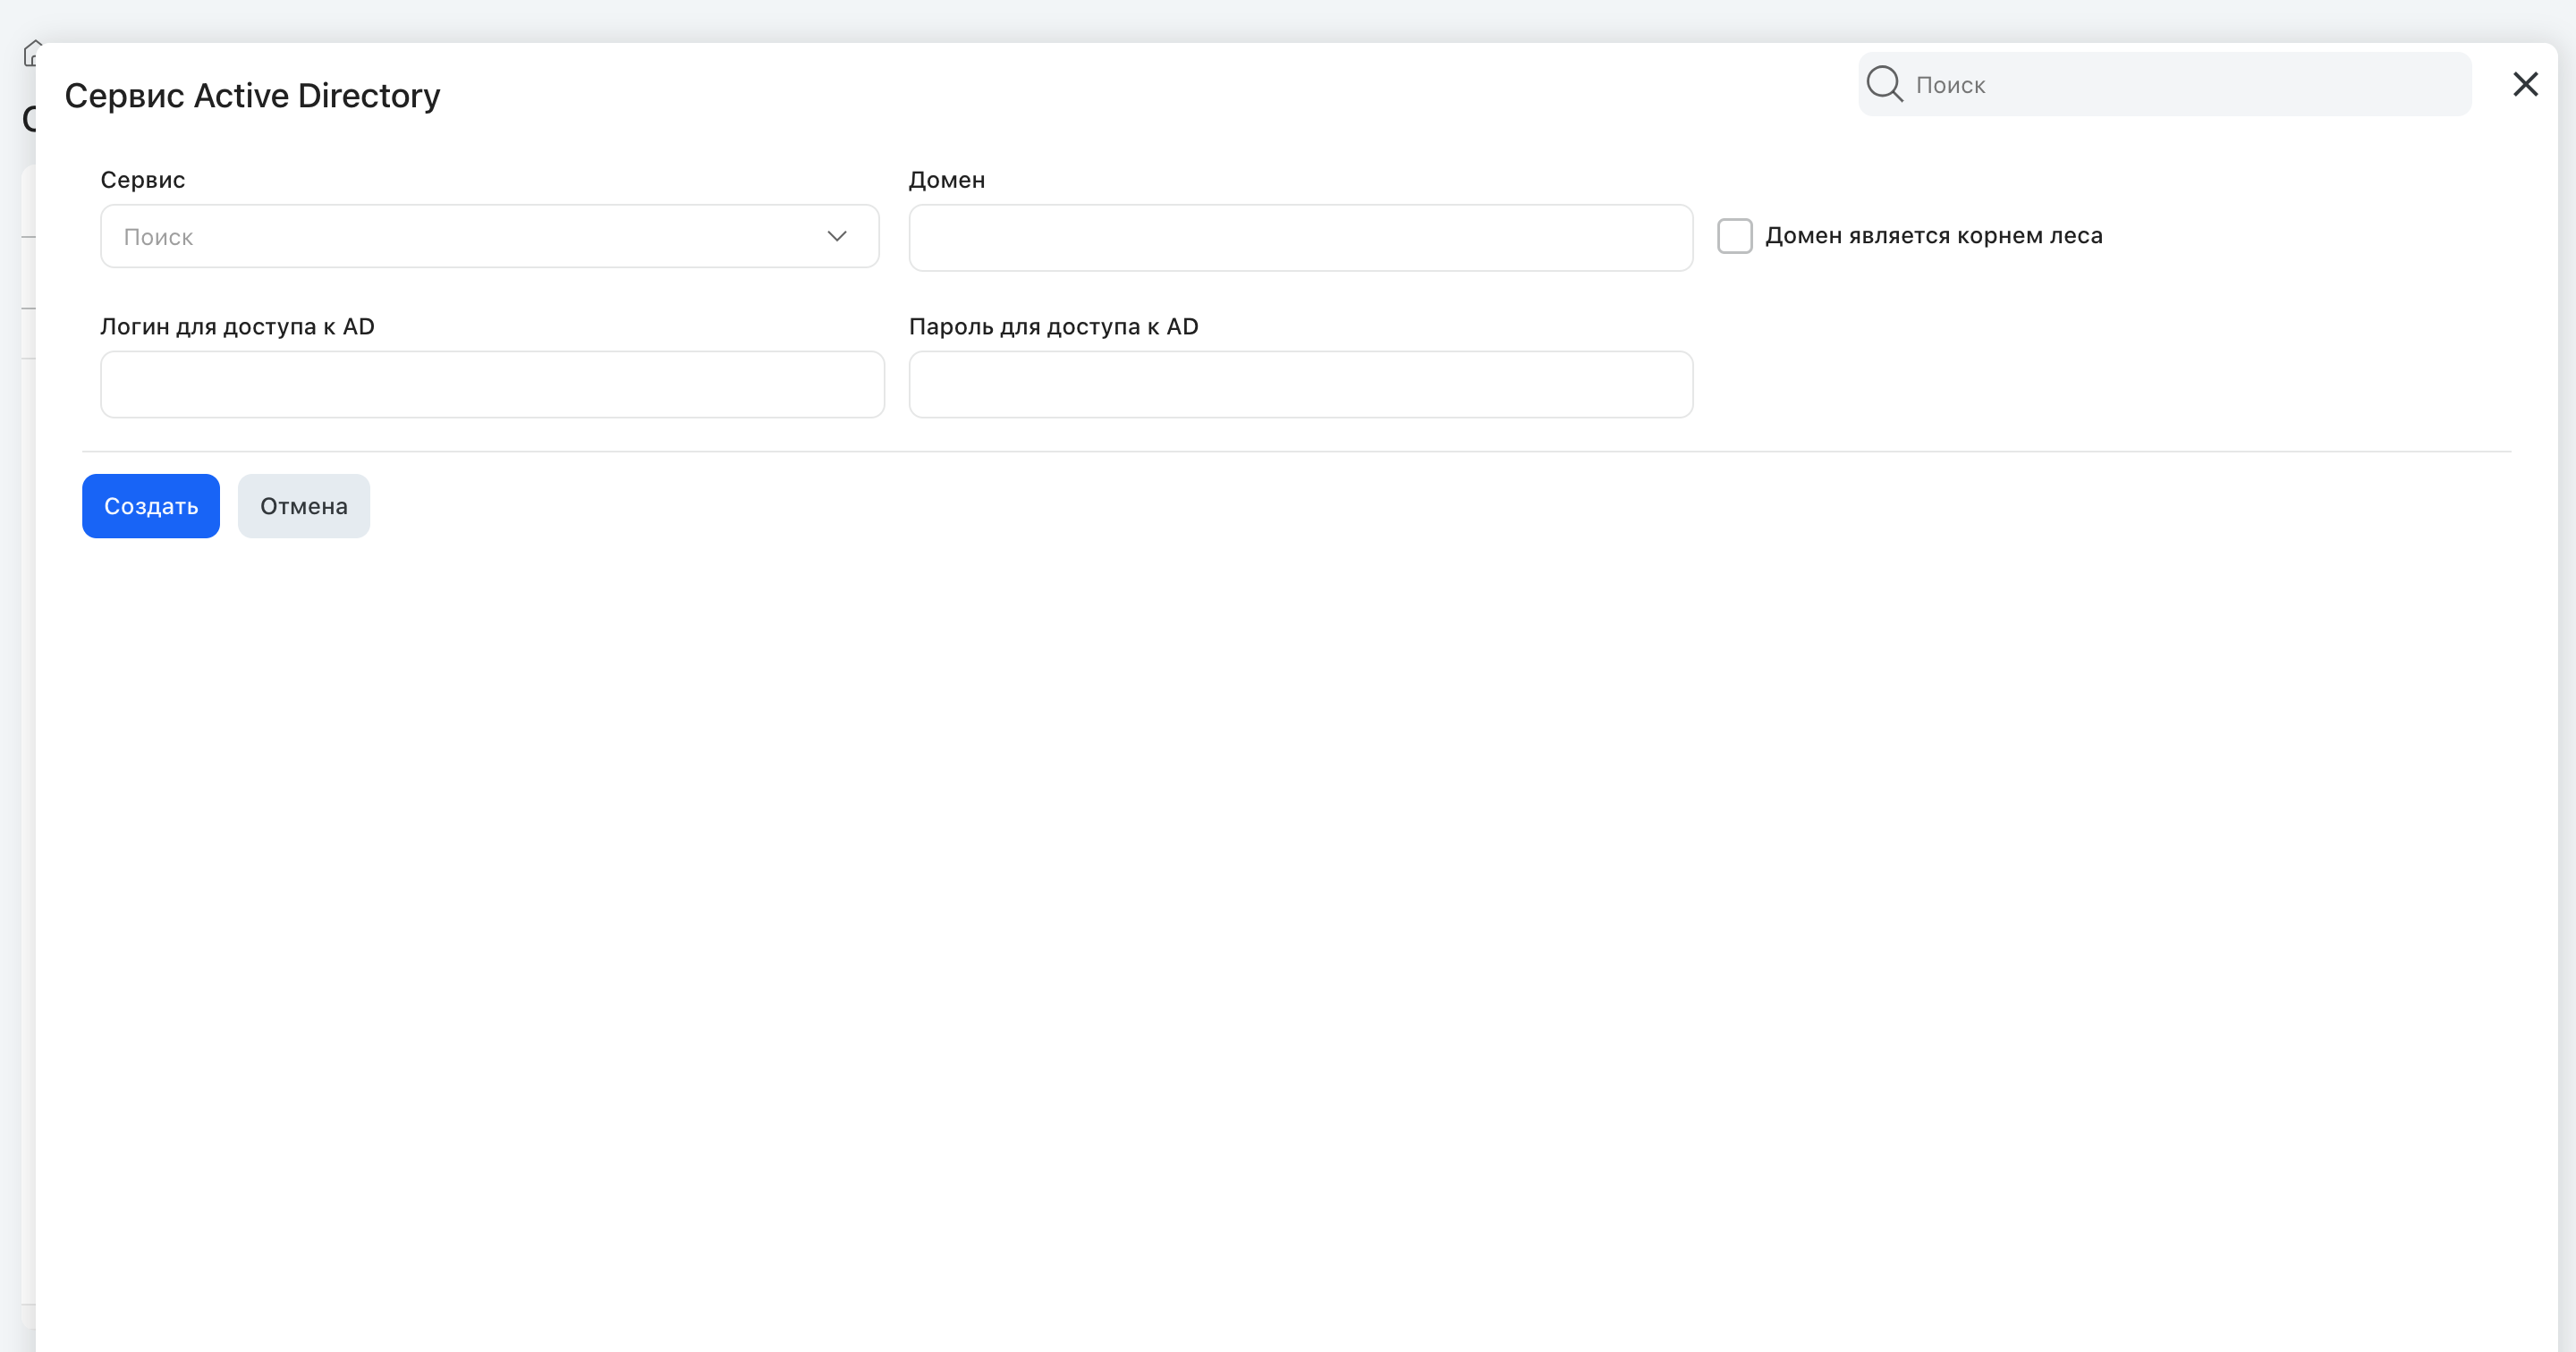Focus the Логин для доступа к AD field
This screenshot has width=2576, height=1352.
point(492,384)
